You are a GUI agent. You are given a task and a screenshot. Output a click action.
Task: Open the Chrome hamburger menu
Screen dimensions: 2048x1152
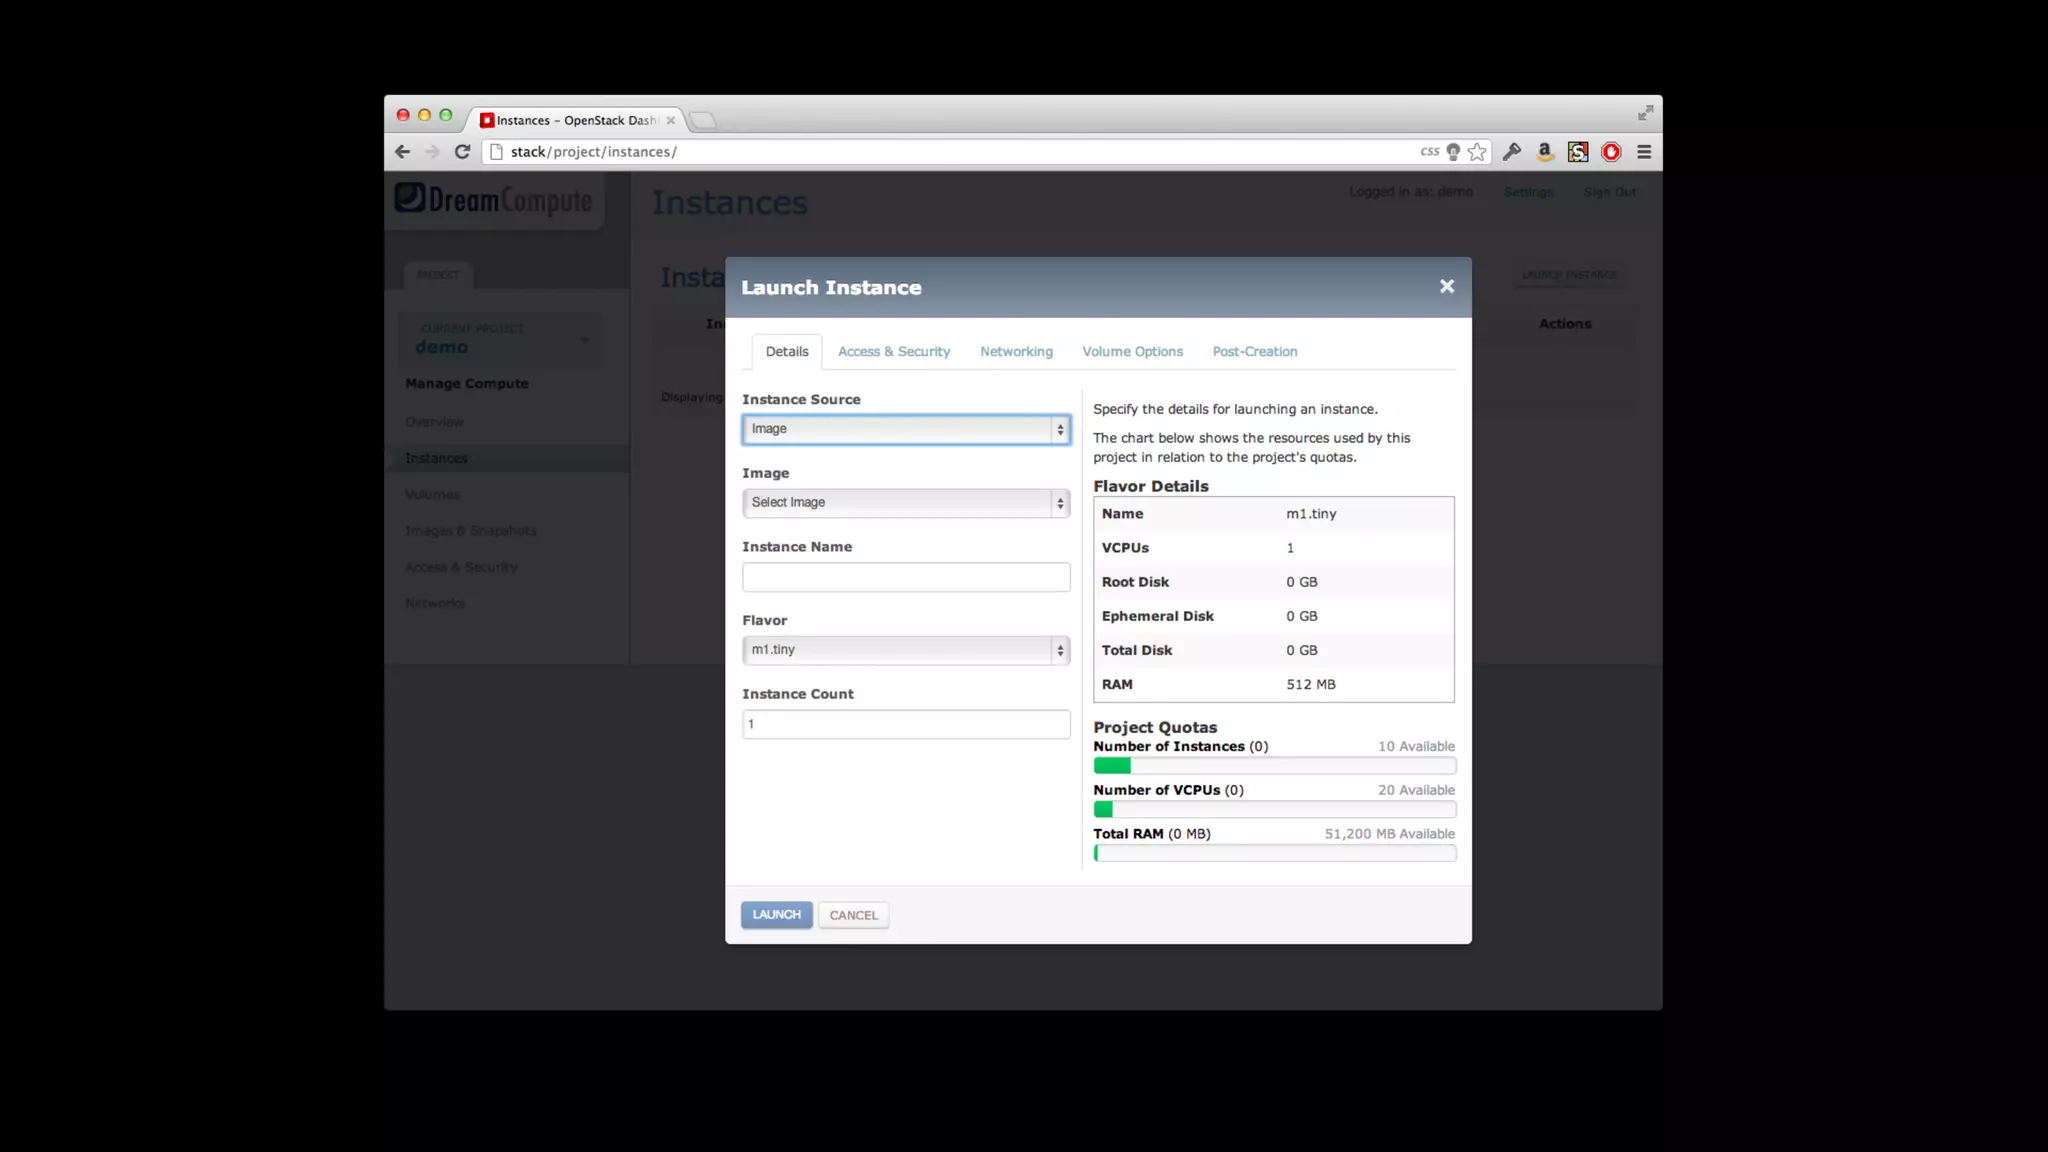click(x=1644, y=152)
